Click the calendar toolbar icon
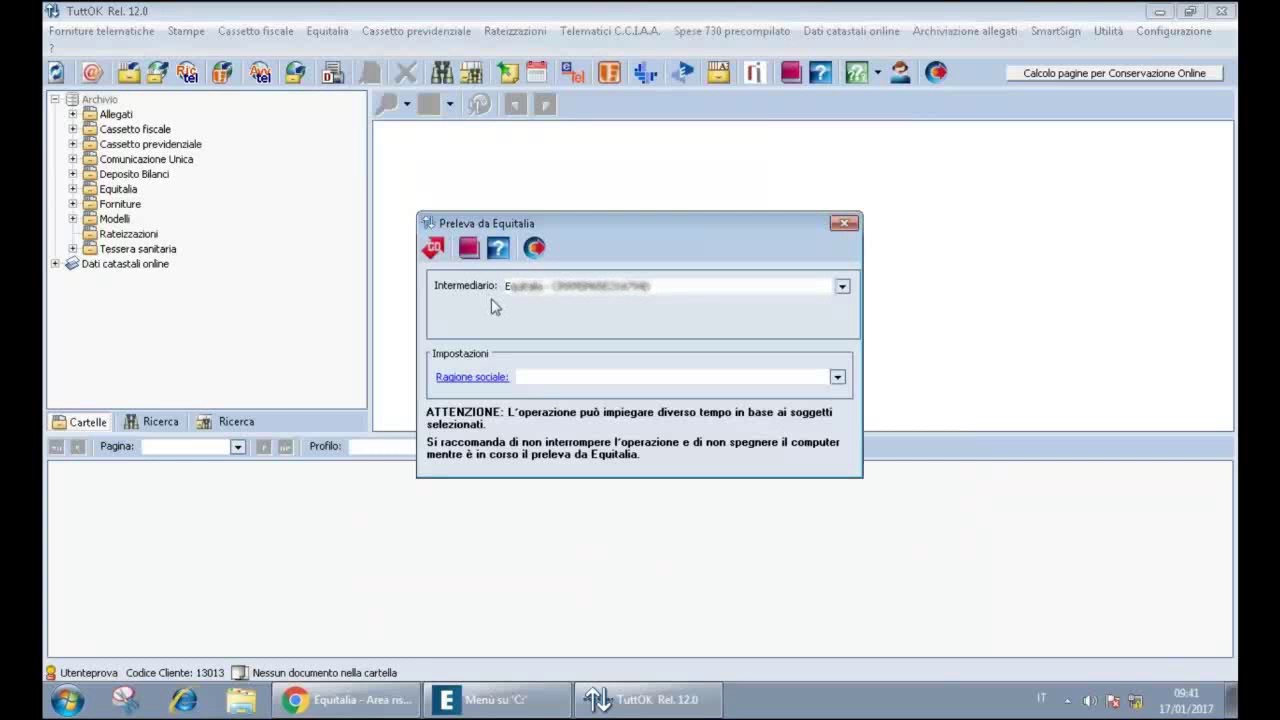The width and height of the screenshot is (1280, 720). pyautogui.click(x=537, y=72)
